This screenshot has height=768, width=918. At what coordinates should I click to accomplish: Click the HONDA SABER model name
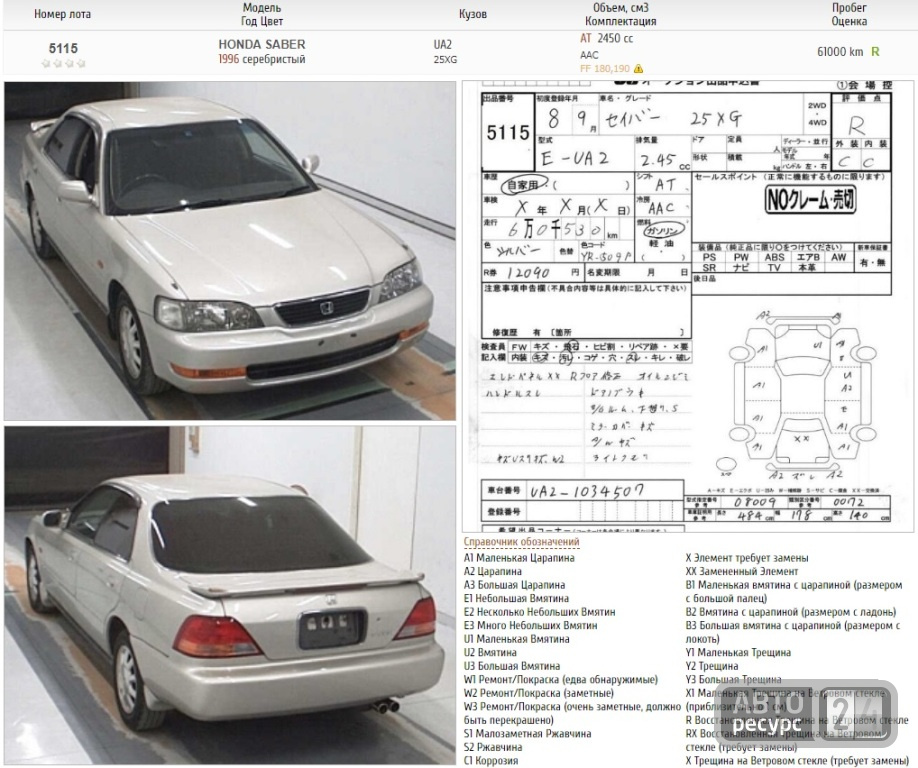tap(262, 44)
